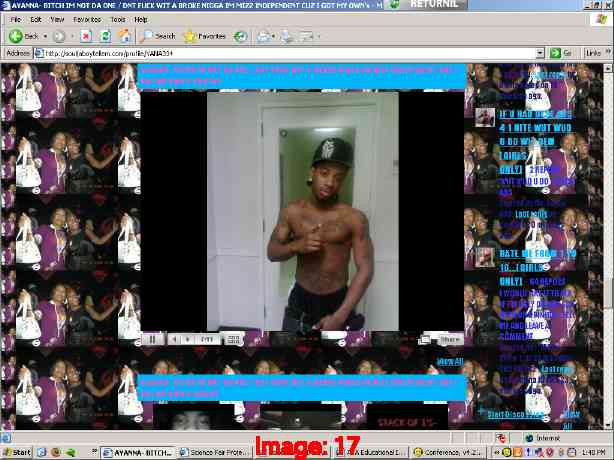
Task: Switch to Conference taskbar window
Action: (x=449, y=453)
